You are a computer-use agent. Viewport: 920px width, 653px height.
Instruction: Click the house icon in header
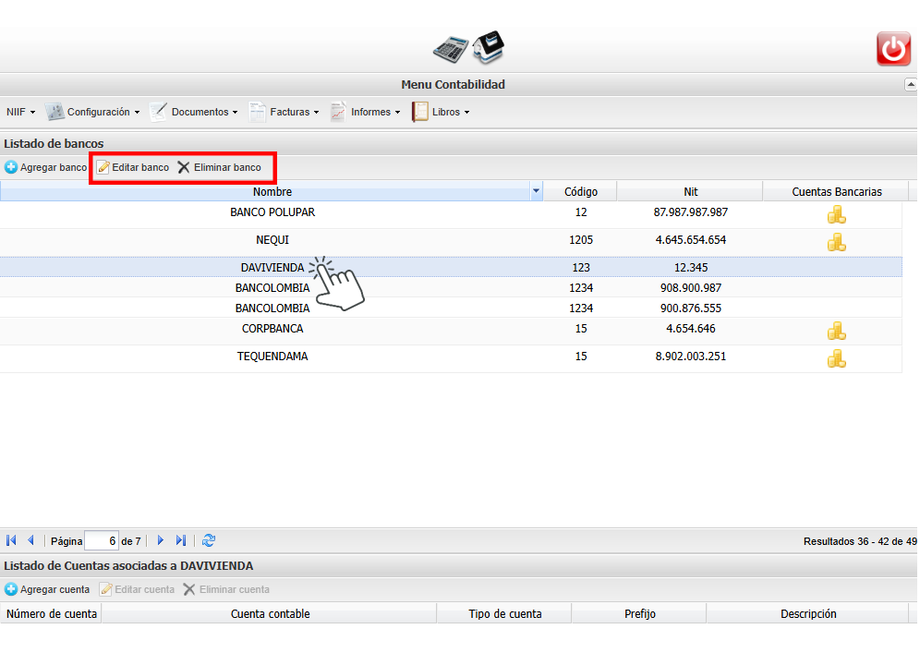click(488, 46)
